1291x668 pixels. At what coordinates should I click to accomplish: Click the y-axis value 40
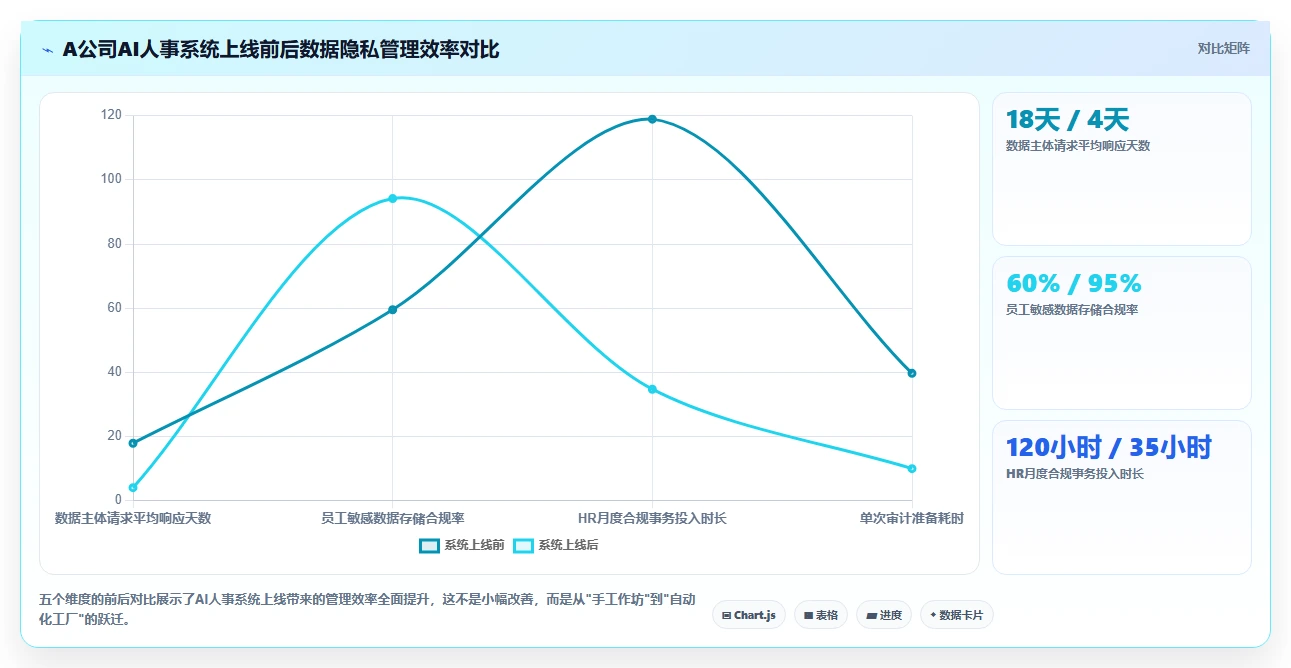(114, 371)
